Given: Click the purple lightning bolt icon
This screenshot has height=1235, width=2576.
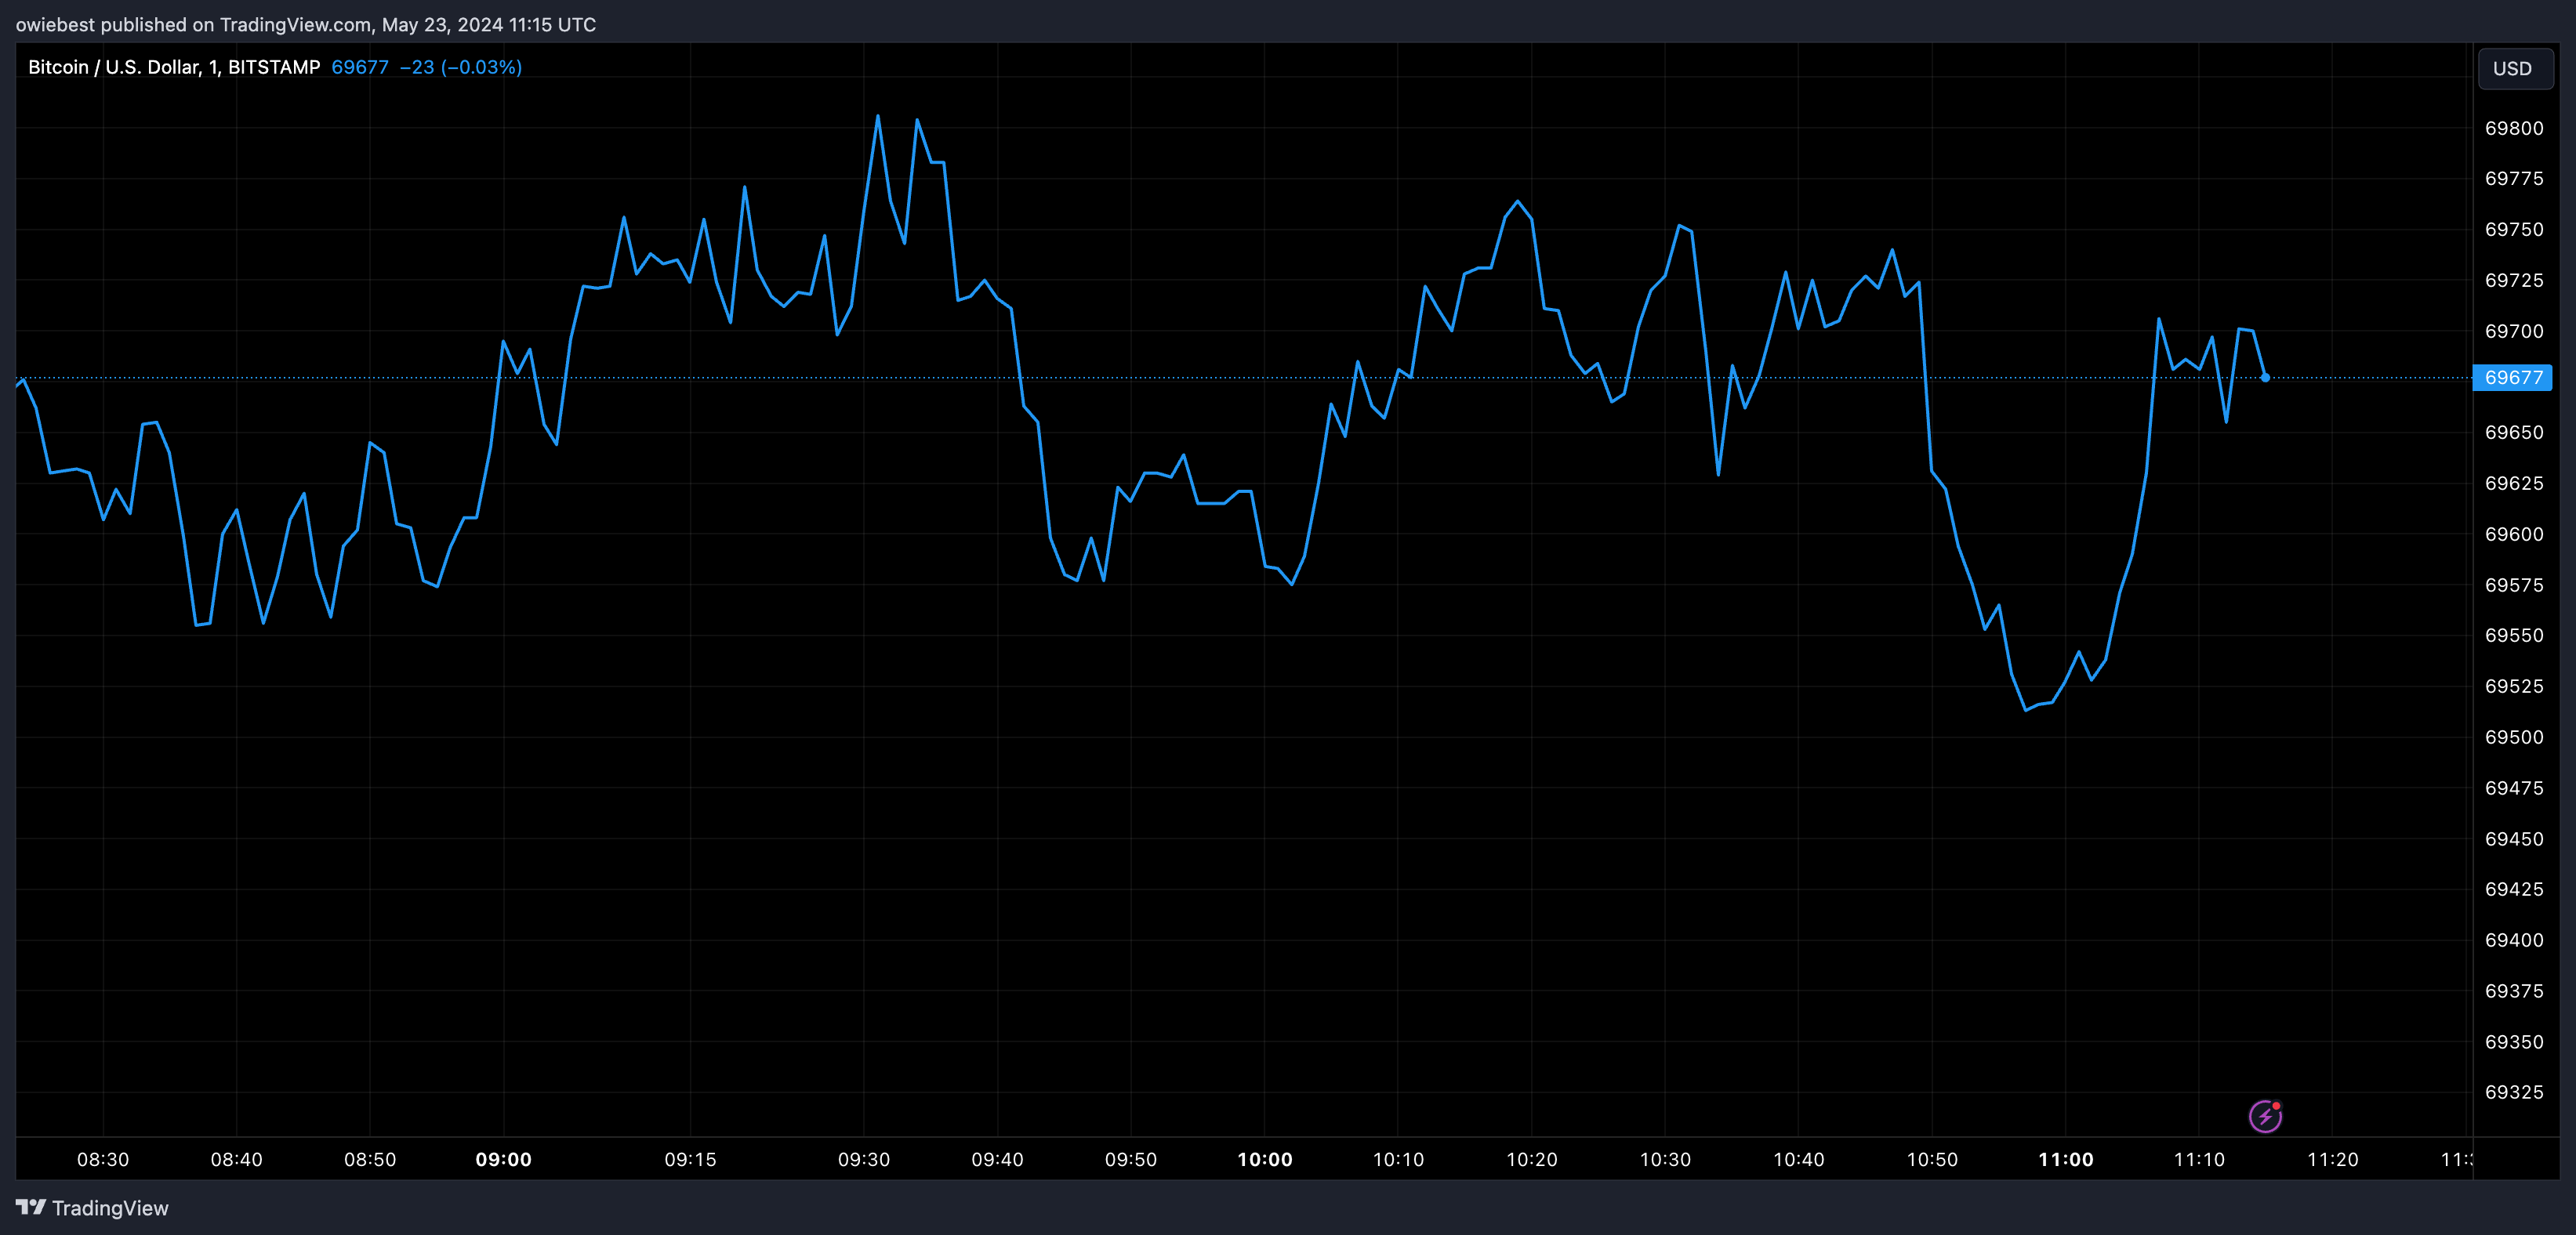Looking at the screenshot, I should point(2265,1116).
